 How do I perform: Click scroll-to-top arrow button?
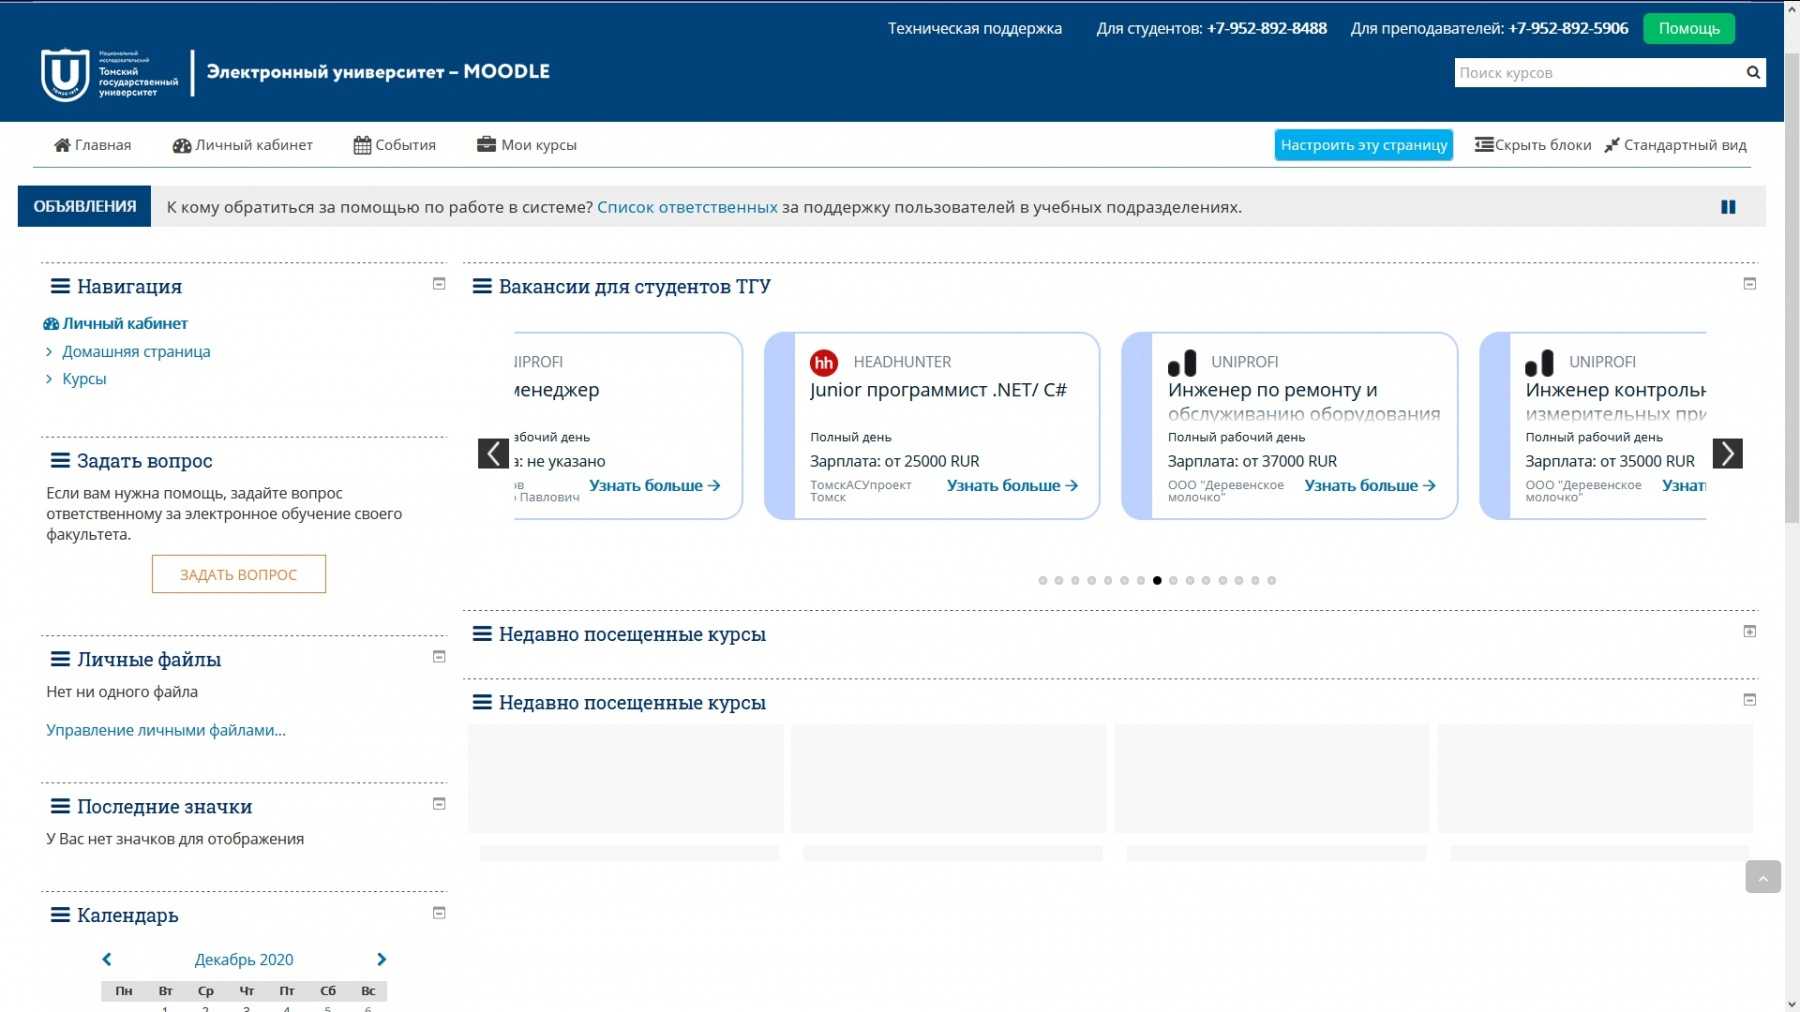click(1763, 877)
